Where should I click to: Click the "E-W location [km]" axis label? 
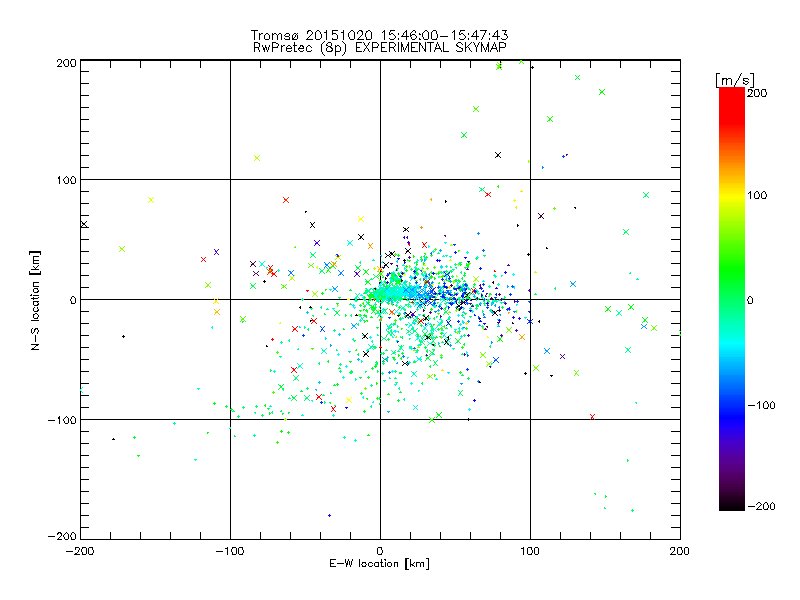pyautogui.click(x=379, y=564)
